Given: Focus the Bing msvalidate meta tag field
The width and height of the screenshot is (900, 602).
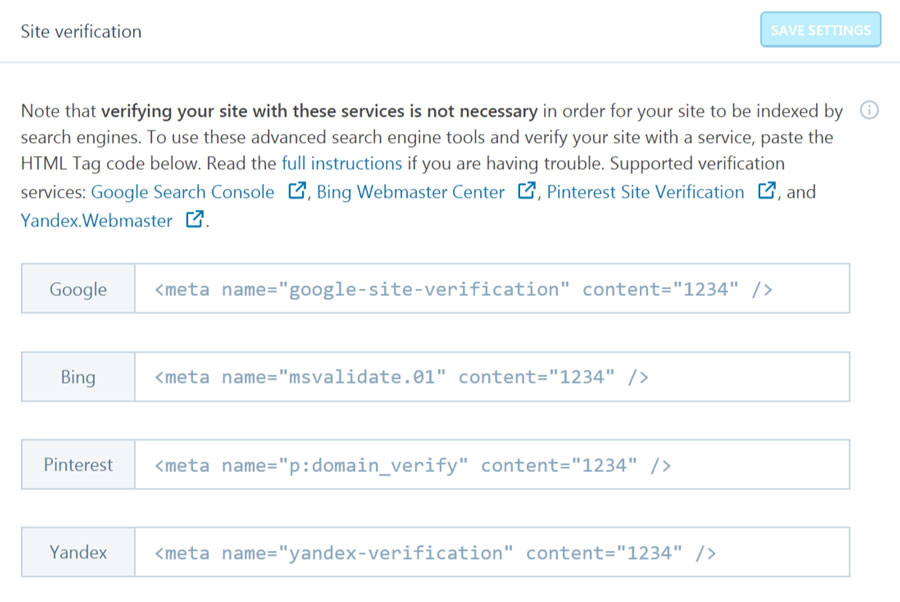Looking at the screenshot, I should click(x=492, y=377).
